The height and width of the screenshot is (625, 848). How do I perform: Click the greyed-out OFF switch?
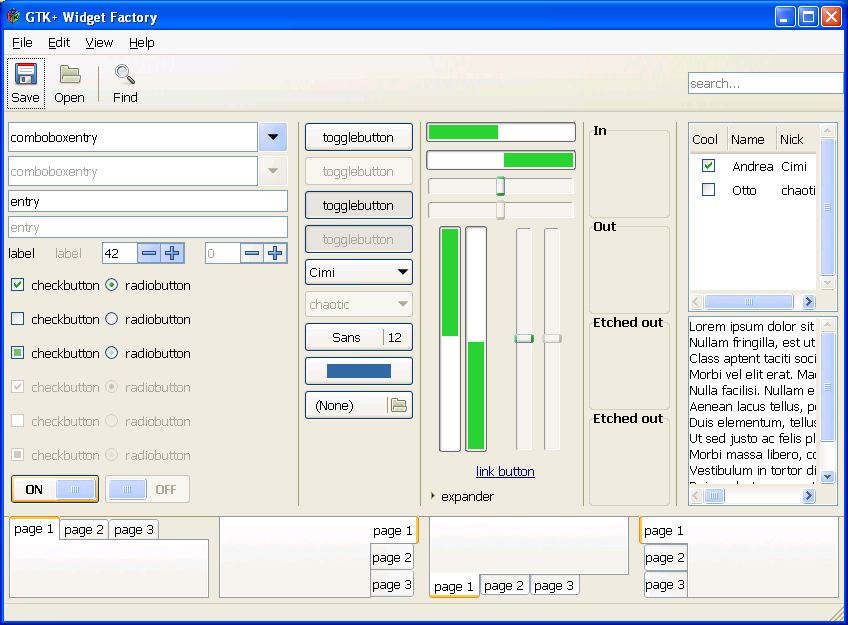tap(148, 489)
